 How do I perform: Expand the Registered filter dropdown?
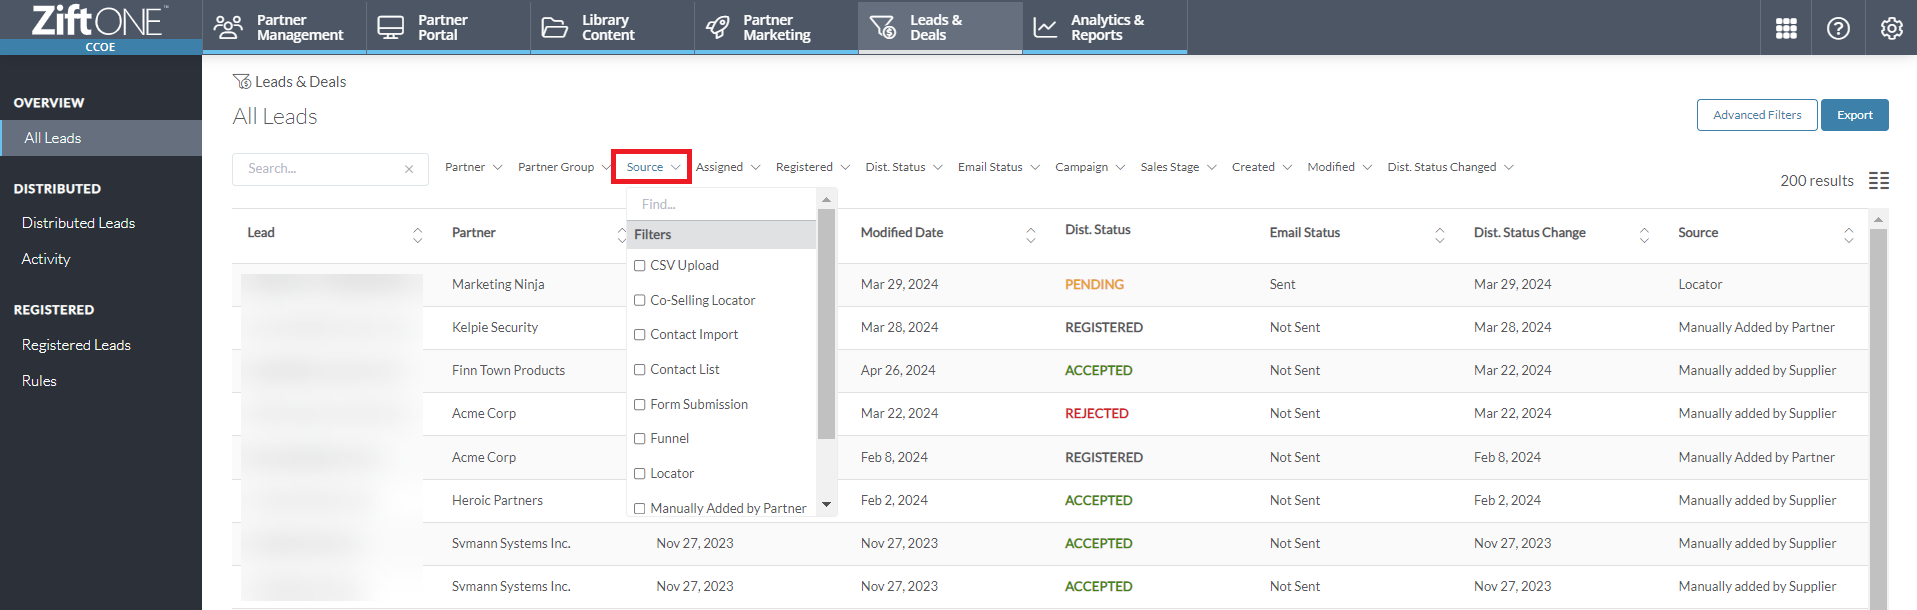(812, 167)
